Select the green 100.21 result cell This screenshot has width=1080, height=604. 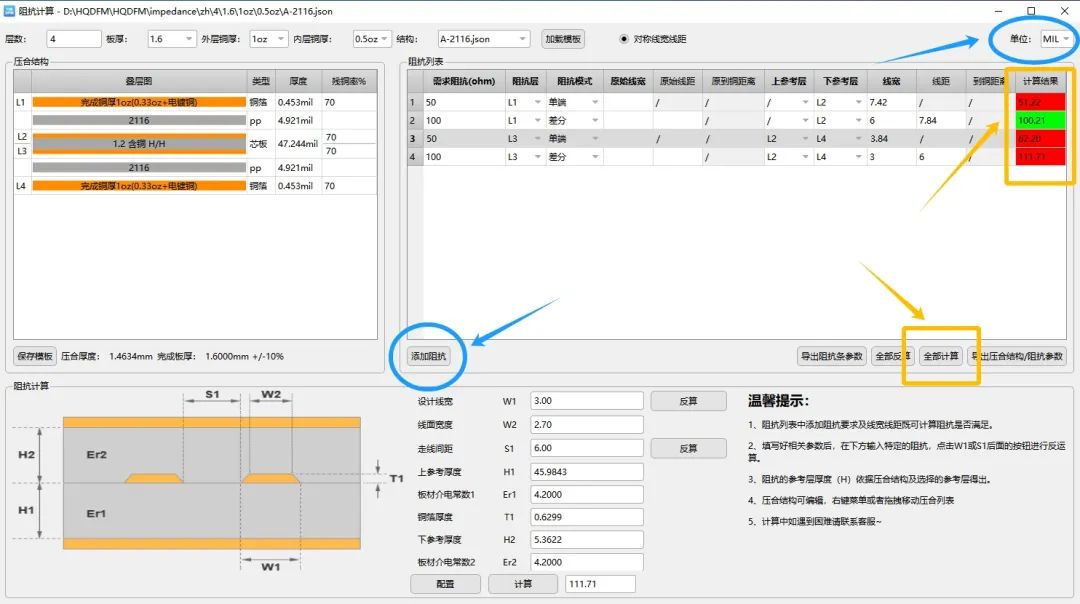(x=1040, y=120)
